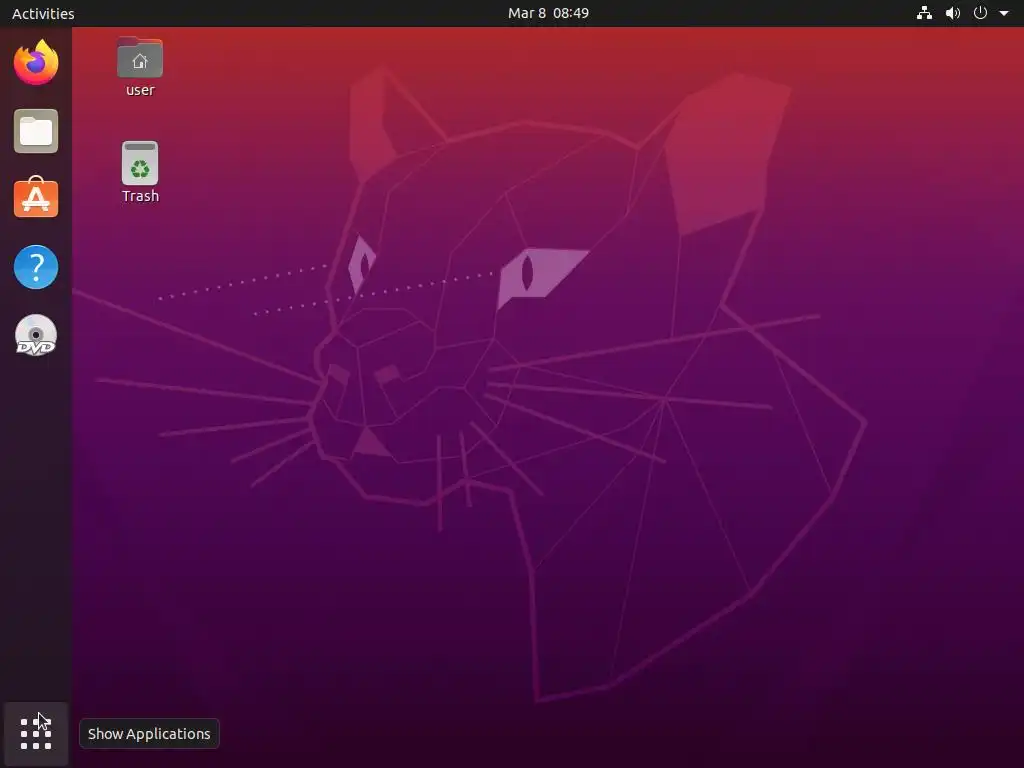Open Ubuntu Software from the dock

pyautogui.click(x=36, y=197)
